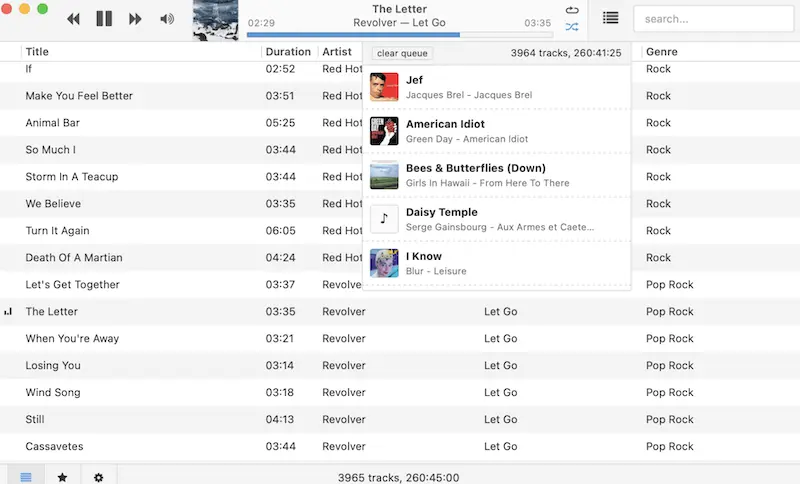This screenshot has width=800, height=484.
Task: Click the Girls In Hawaii album artwork
Action: 384,175
